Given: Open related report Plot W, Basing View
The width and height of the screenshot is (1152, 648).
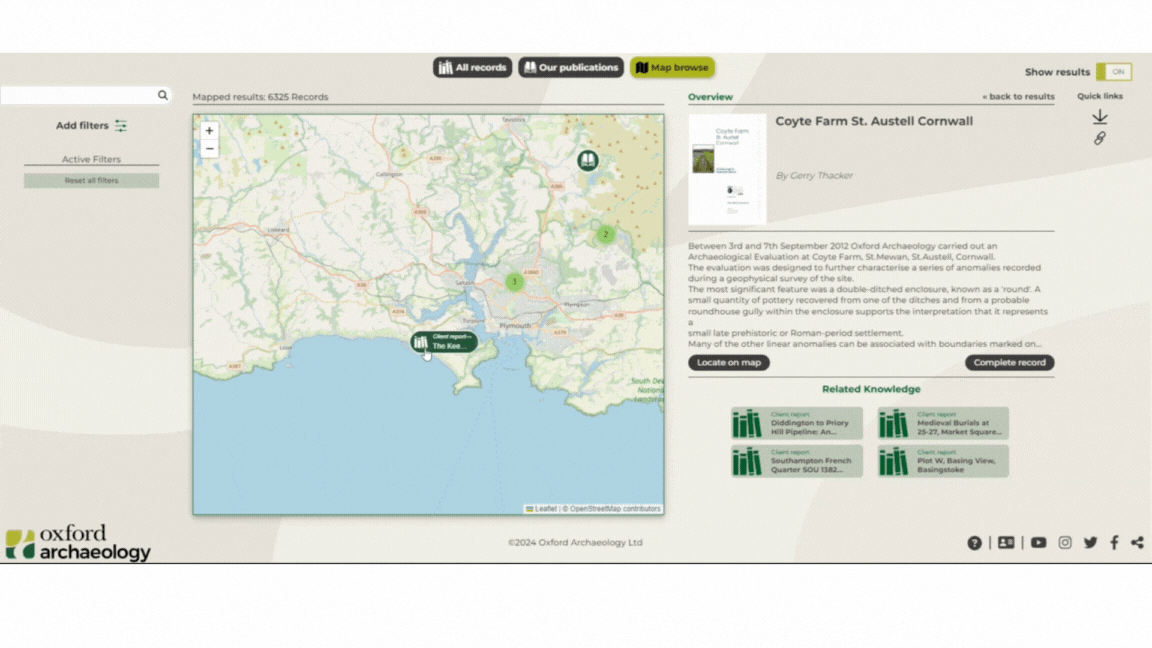Looking at the screenshot, I should (x=943, y=461).
